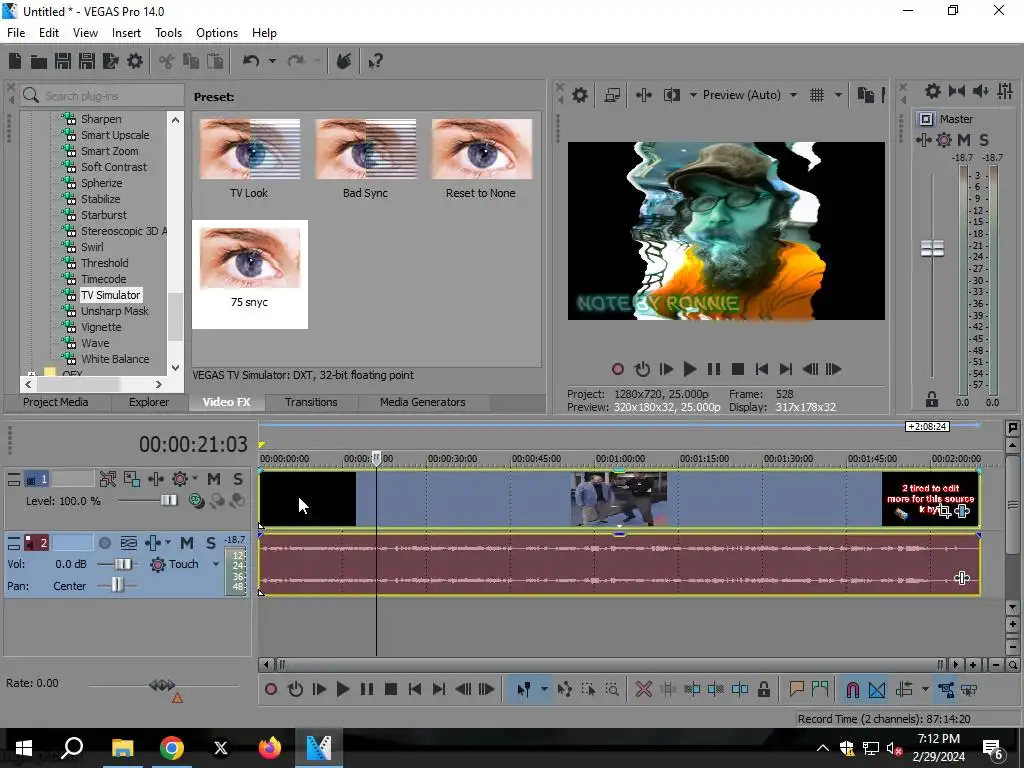The width and height of the screenshot is (1024, 768).
Task: Mute audio track 2 with M button
Action: (x=187, y=543)
